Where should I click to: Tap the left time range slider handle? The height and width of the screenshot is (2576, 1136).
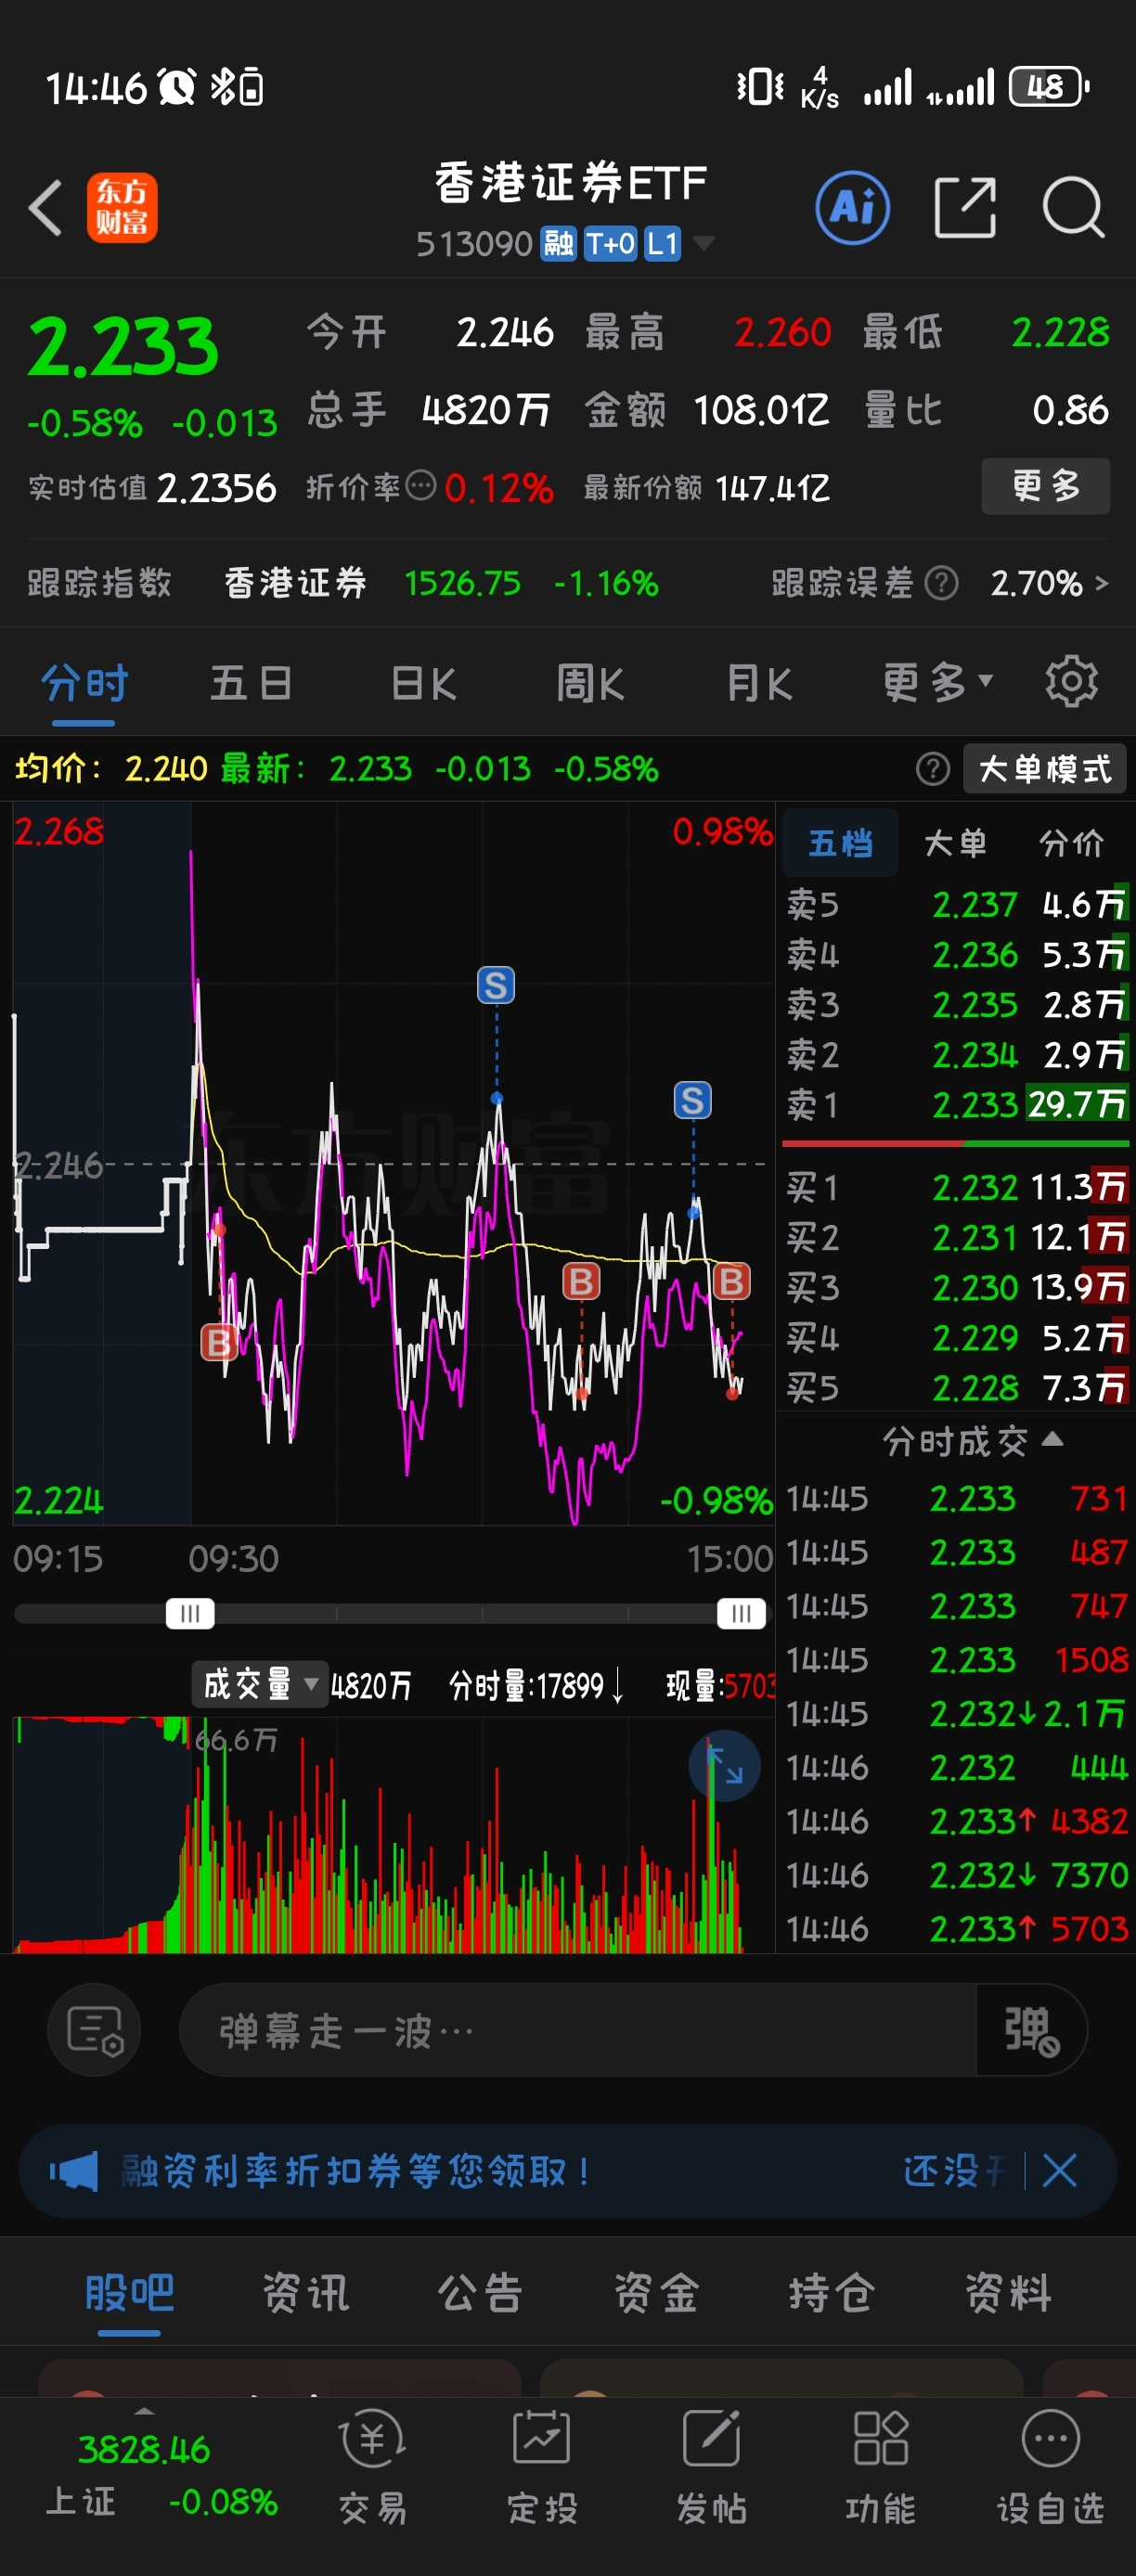click(x=190, y=1613)
